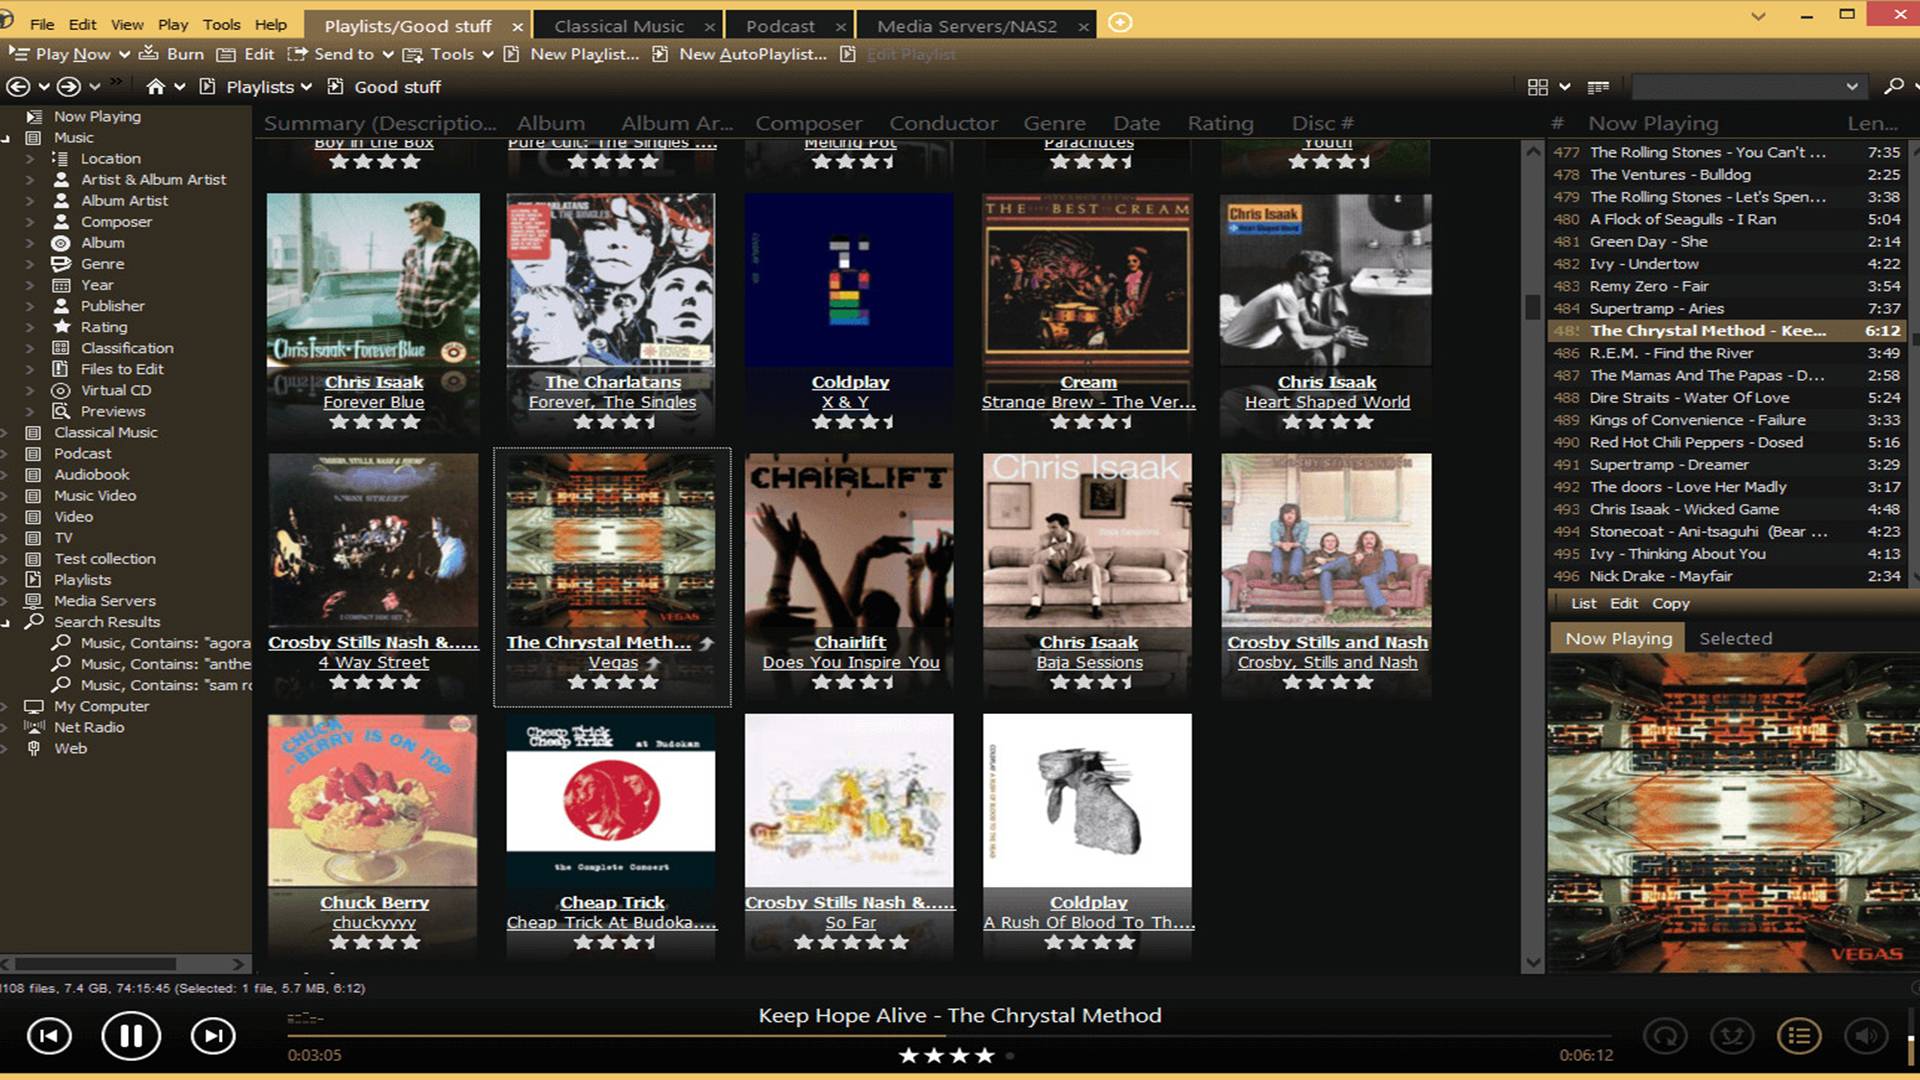Mute the volume with the speaker icon

pyautogui.click(x=1865, y=1036)
